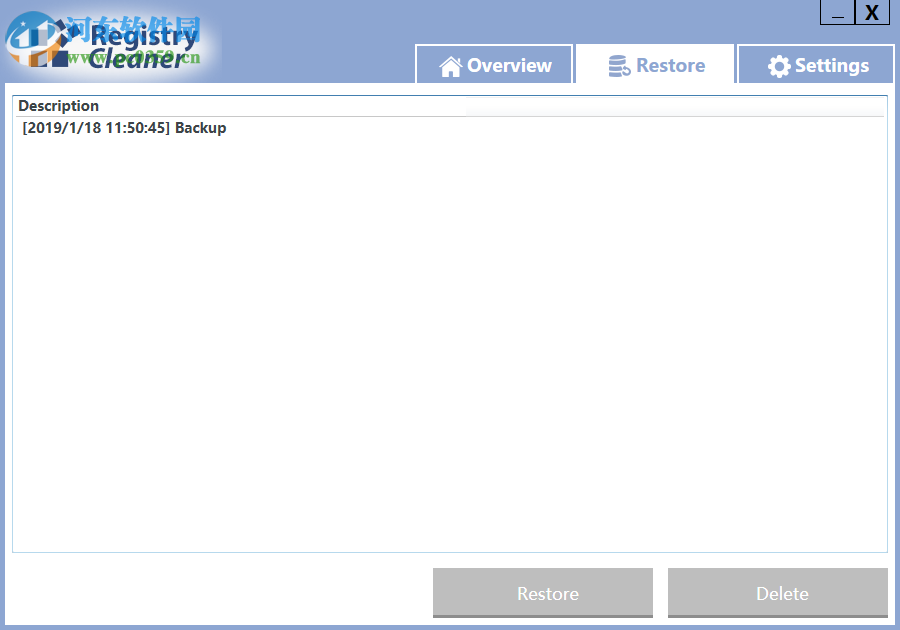Select the database icon on the Restore tab

click(x=620, y=64)
